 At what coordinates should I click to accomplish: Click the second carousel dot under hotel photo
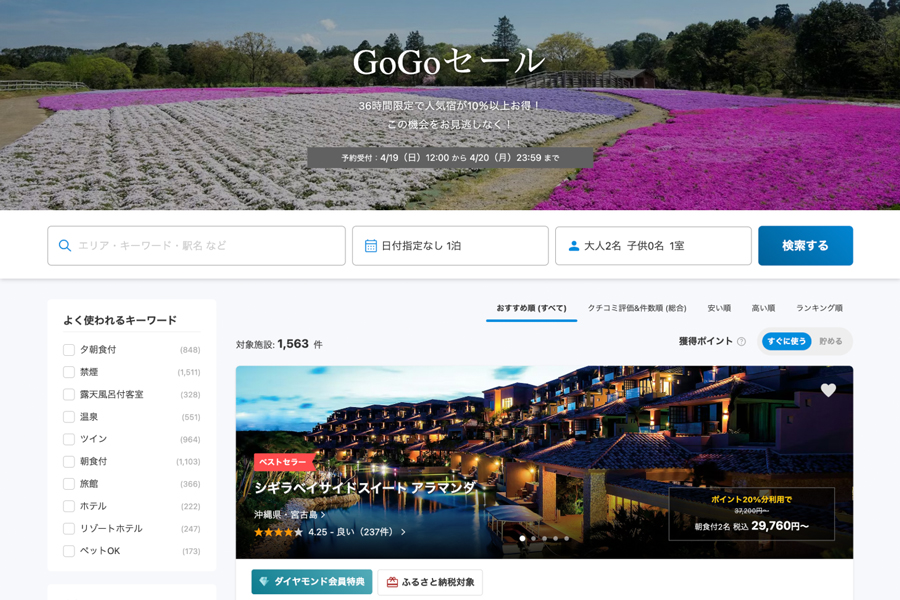tap(533, 537)
